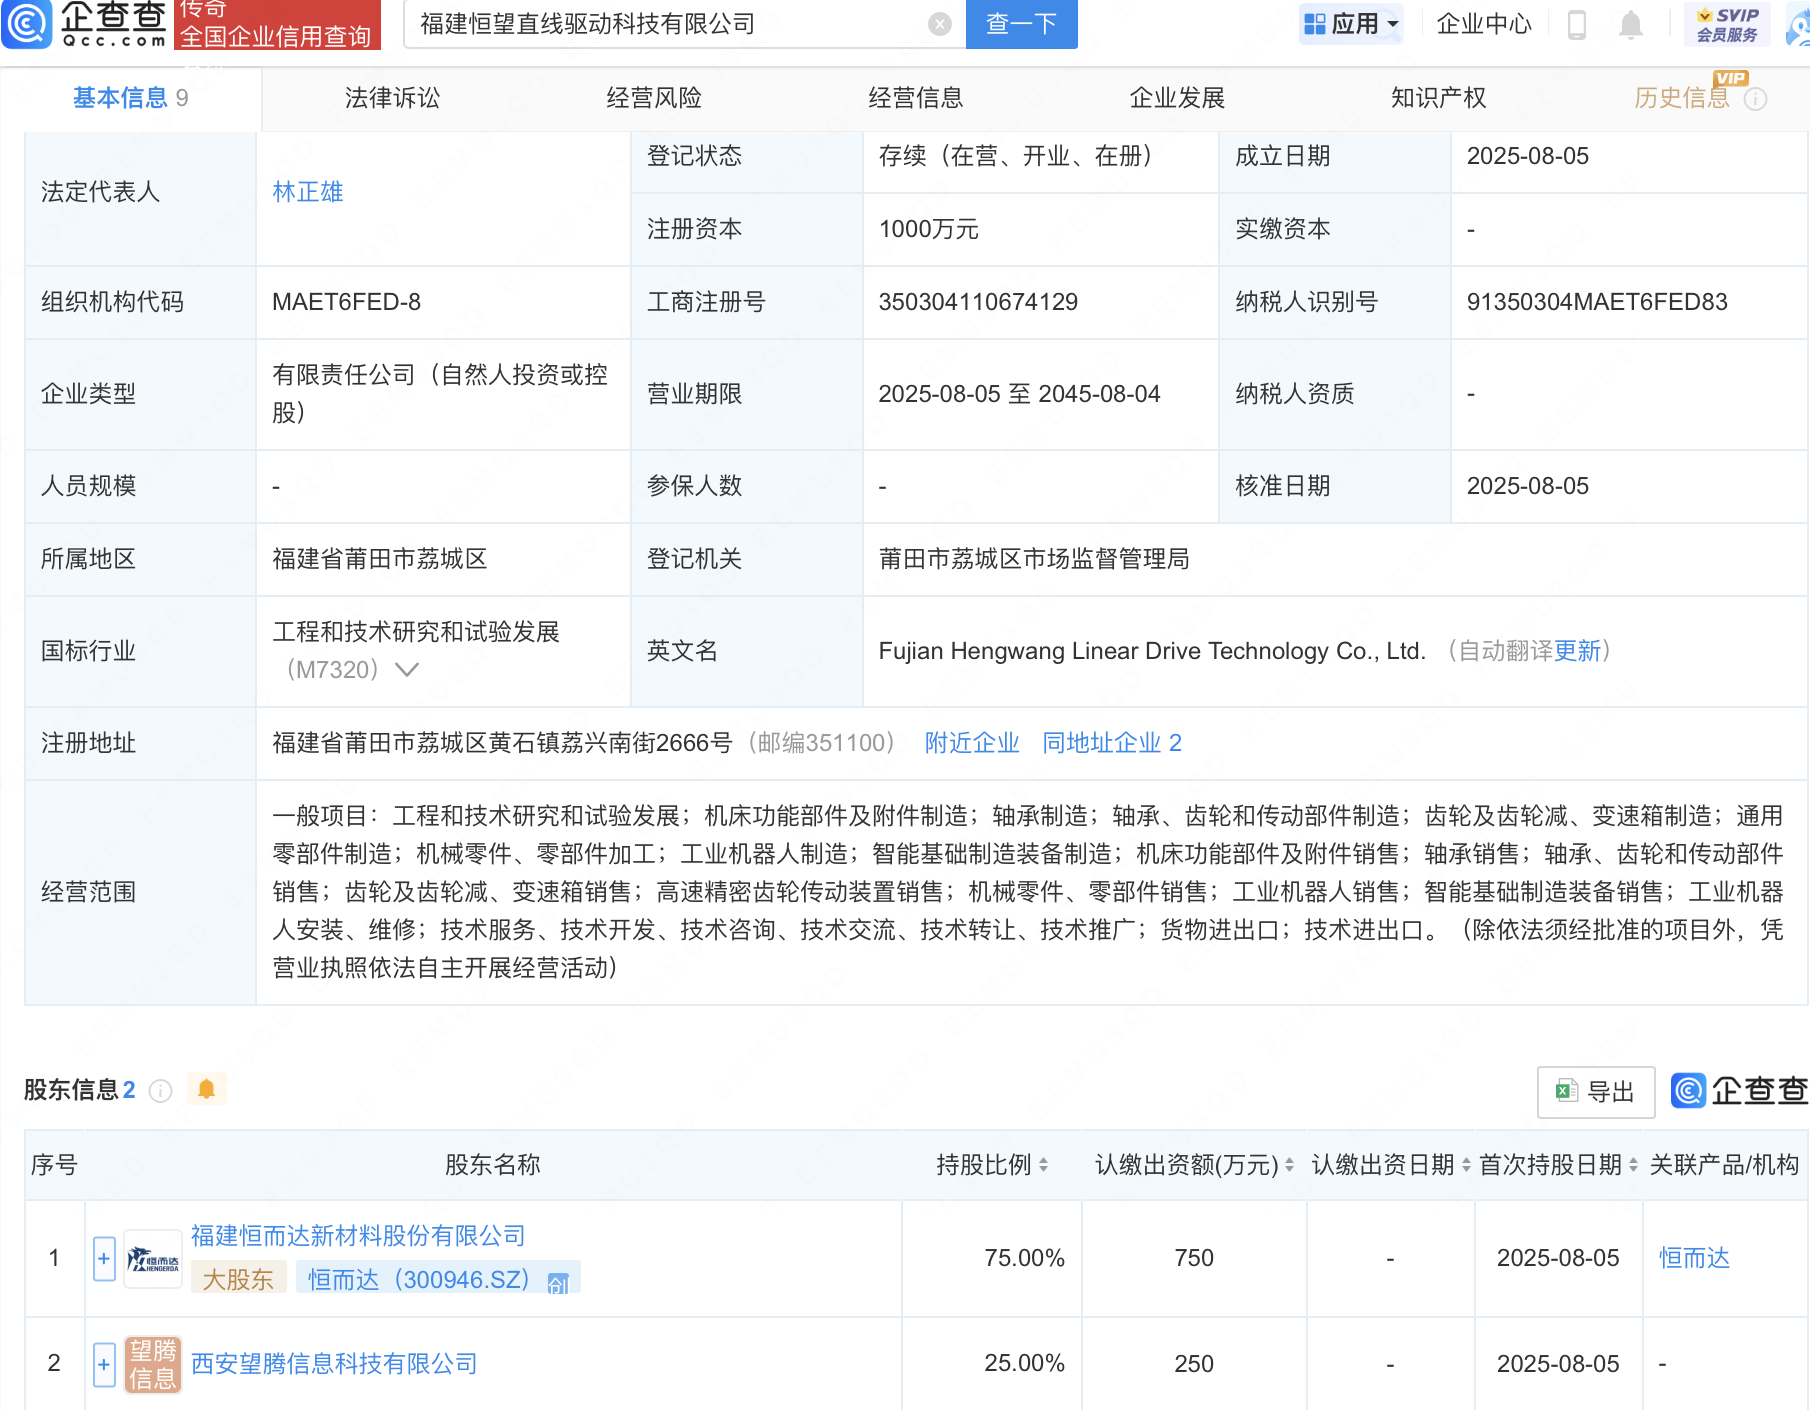
Task: Sort by 持股比例 column
Action: [x=1043, y=1165]
